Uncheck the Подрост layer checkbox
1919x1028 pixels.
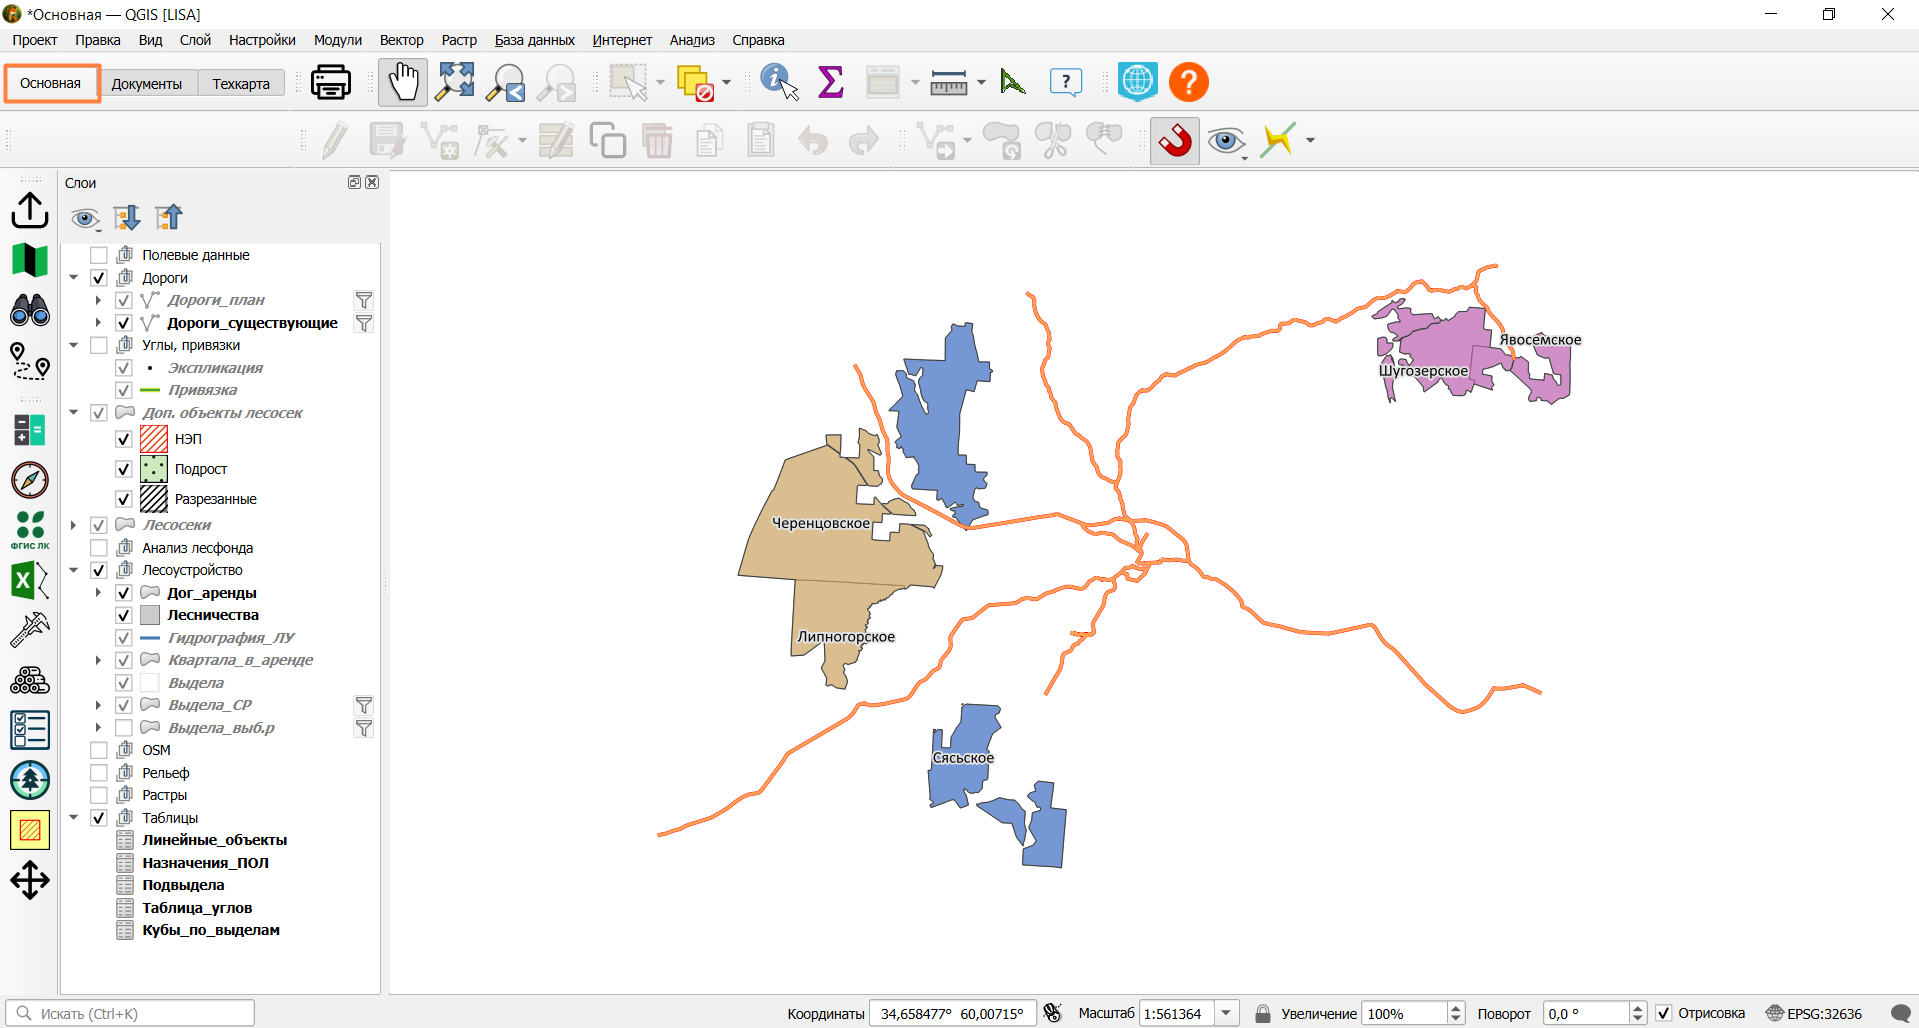point(124,469)
